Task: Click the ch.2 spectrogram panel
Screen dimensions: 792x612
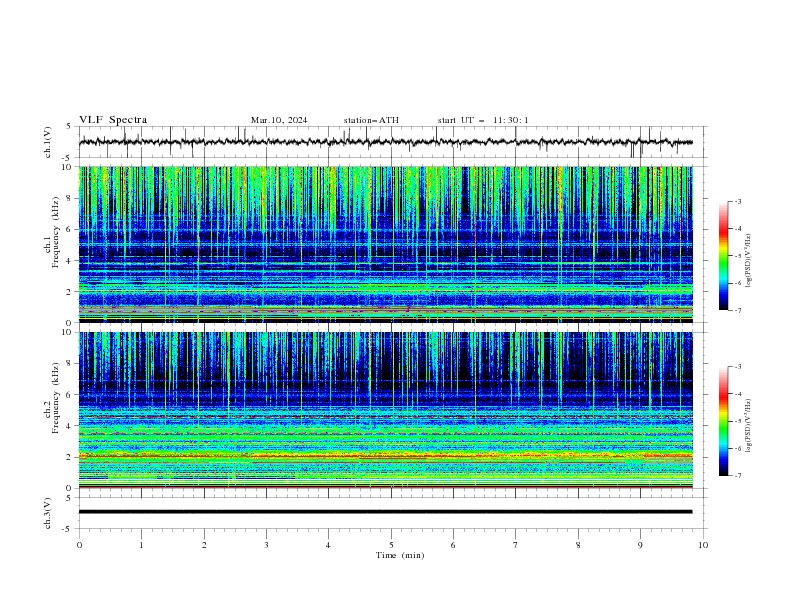Action: pyautogui.click(x=386, y=410)
